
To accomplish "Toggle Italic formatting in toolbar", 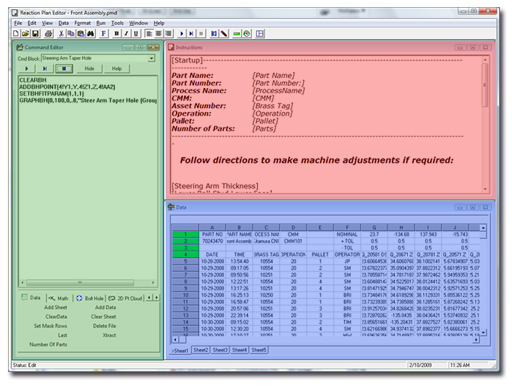I will (x=126, y=34).
